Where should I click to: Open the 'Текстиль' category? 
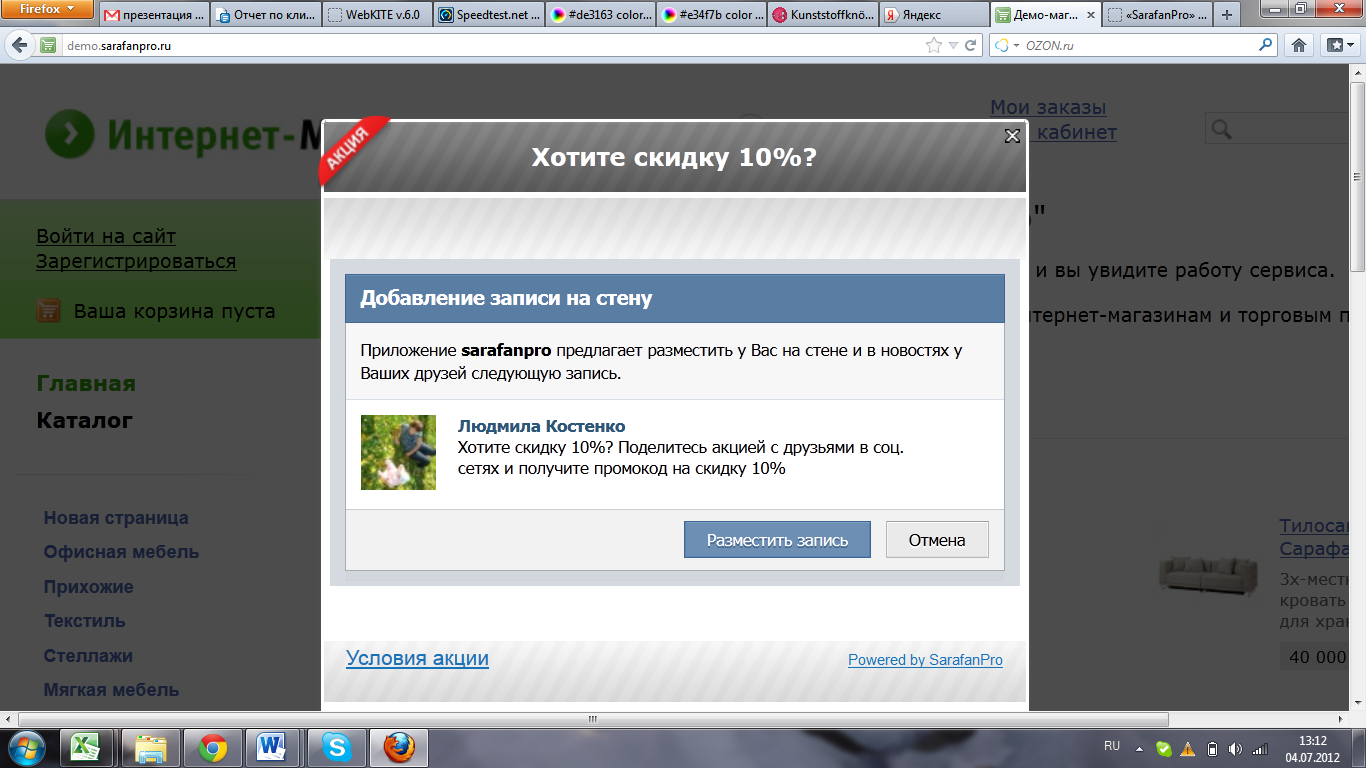click(84, 621)
